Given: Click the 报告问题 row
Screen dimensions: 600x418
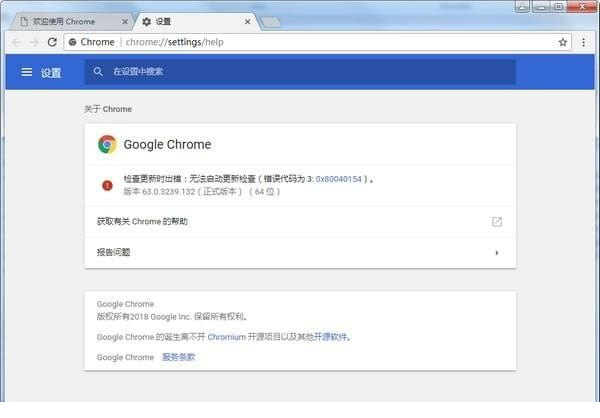Looking at the screenshot, I should (x=300, y=253).
